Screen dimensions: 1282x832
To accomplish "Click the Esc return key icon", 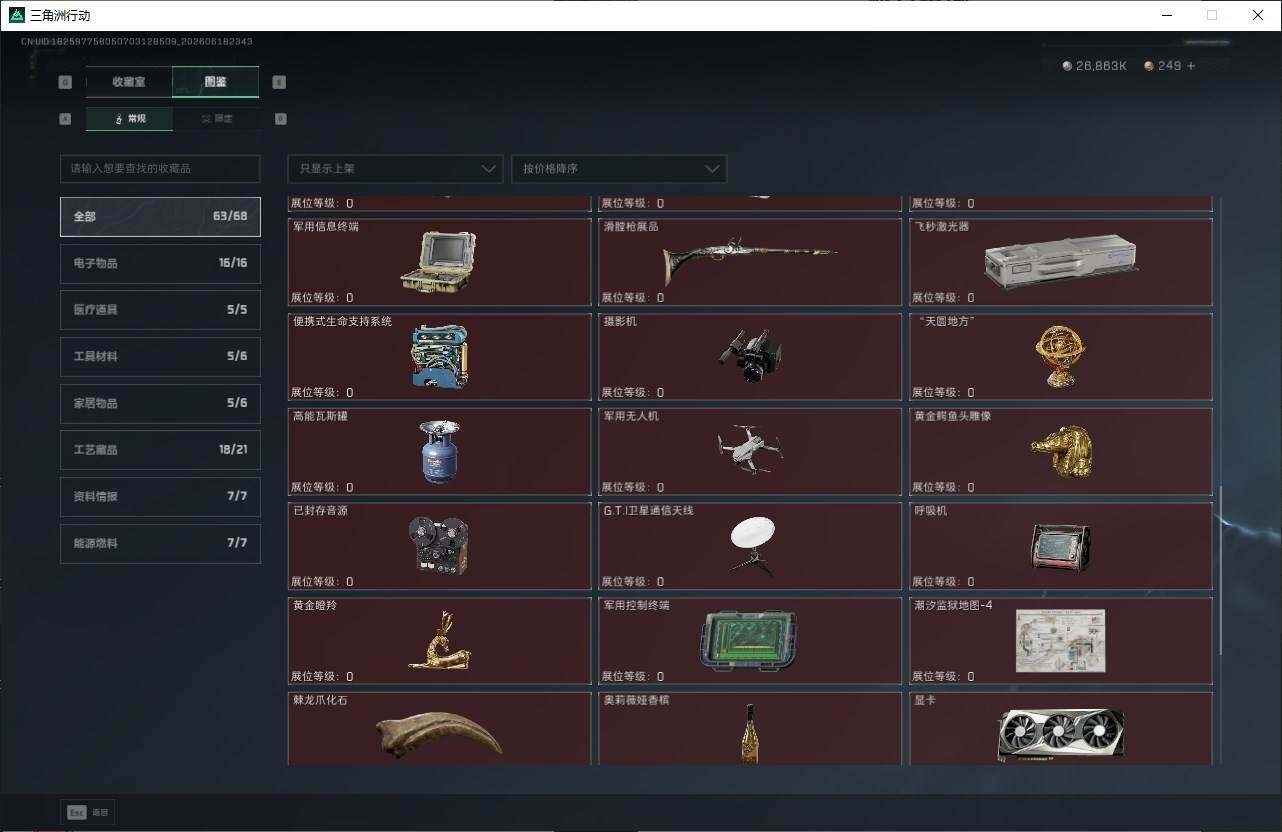I will coord(76,813).
